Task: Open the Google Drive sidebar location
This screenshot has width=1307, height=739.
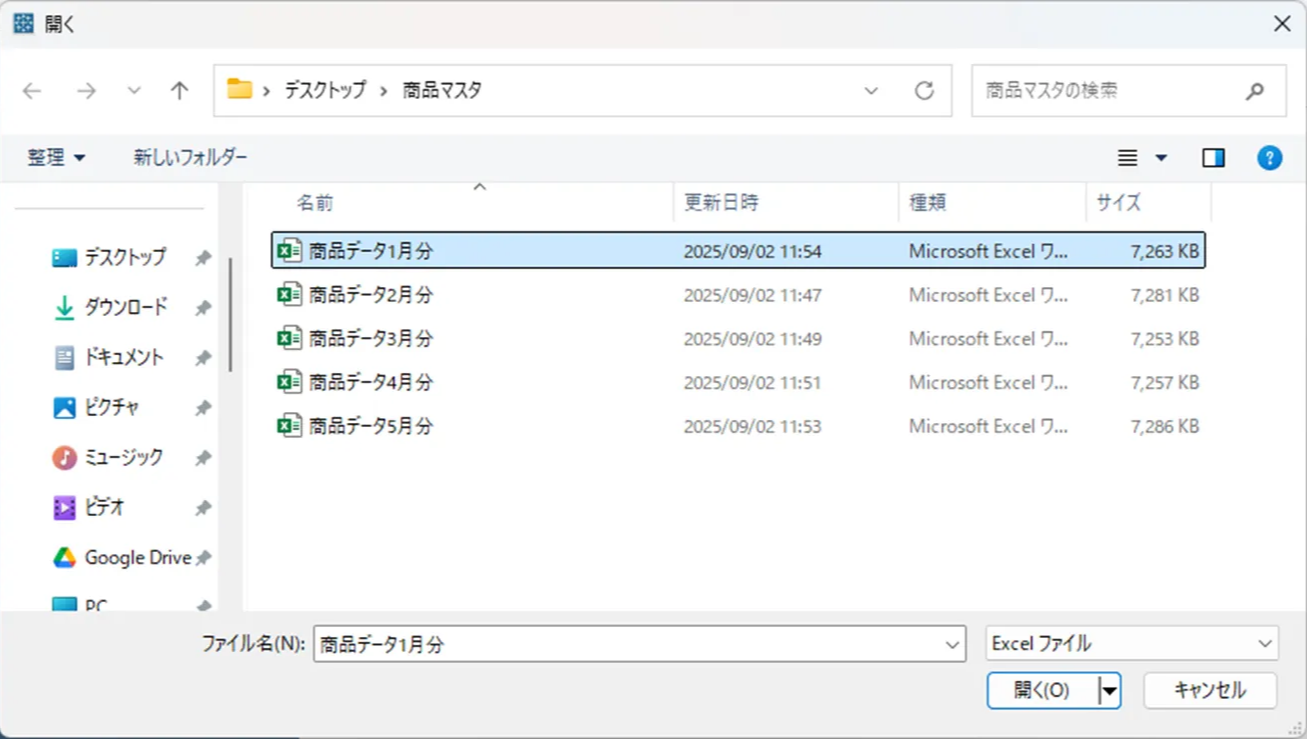Action: (x=137, y=558)
